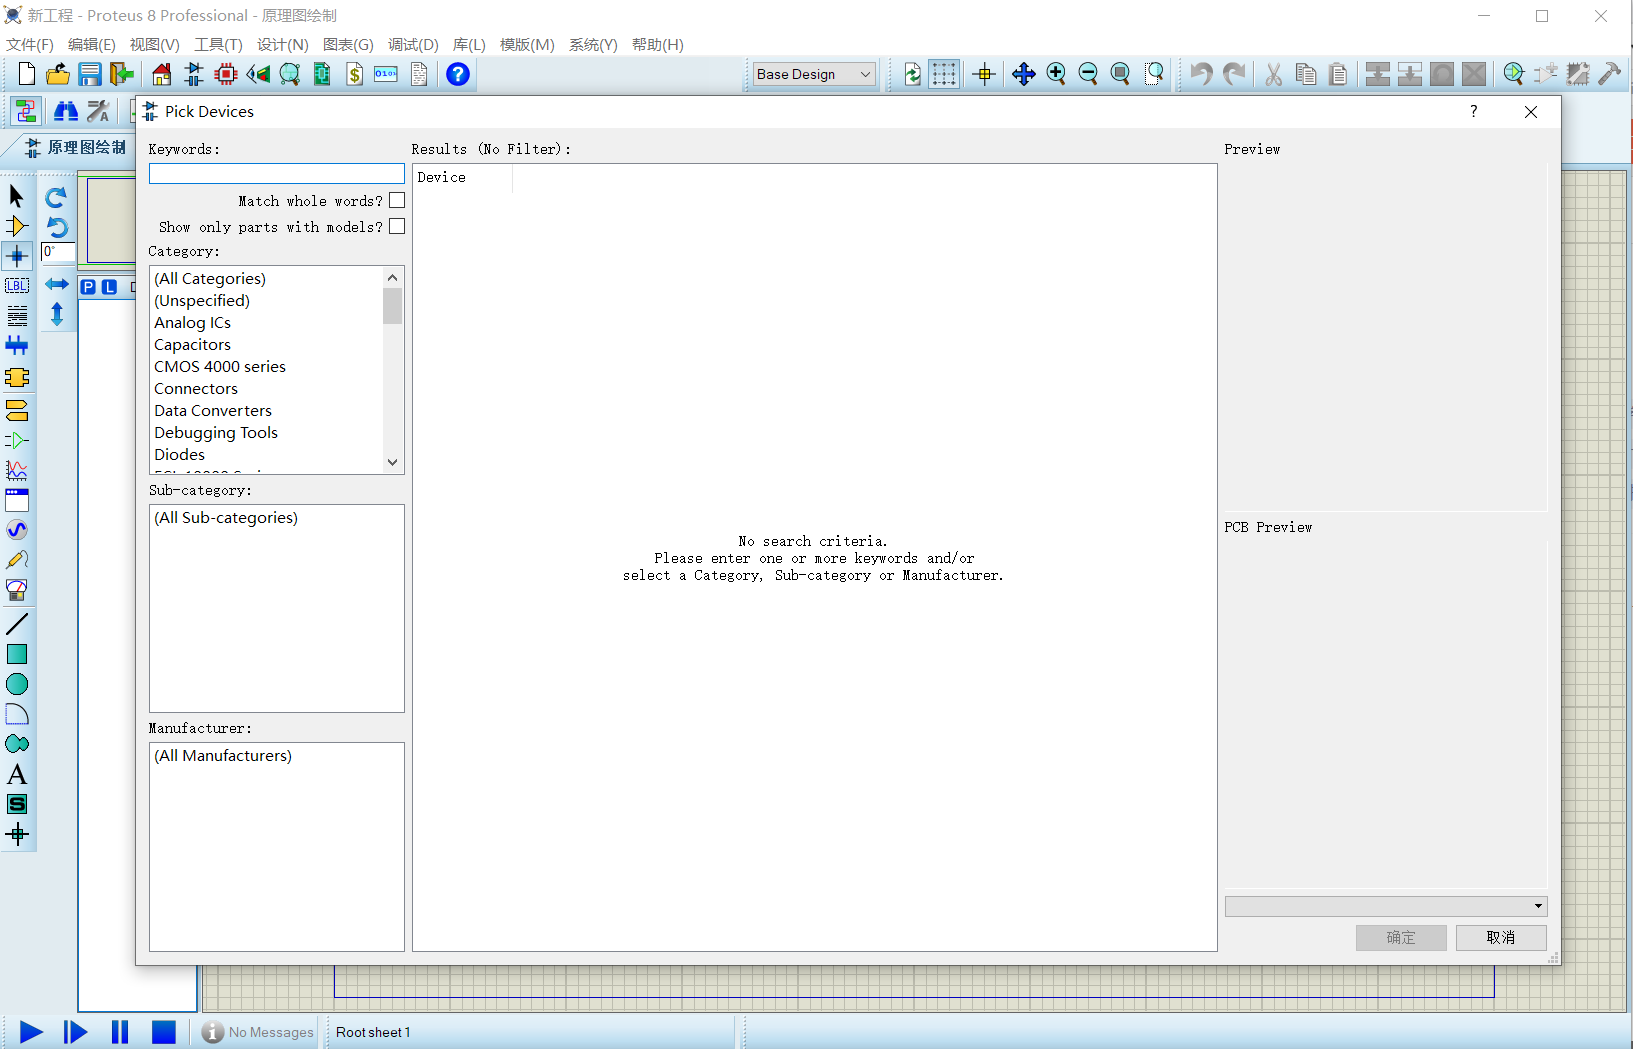
Task: Toggle the grid display icon
Action: click(944, 74)
